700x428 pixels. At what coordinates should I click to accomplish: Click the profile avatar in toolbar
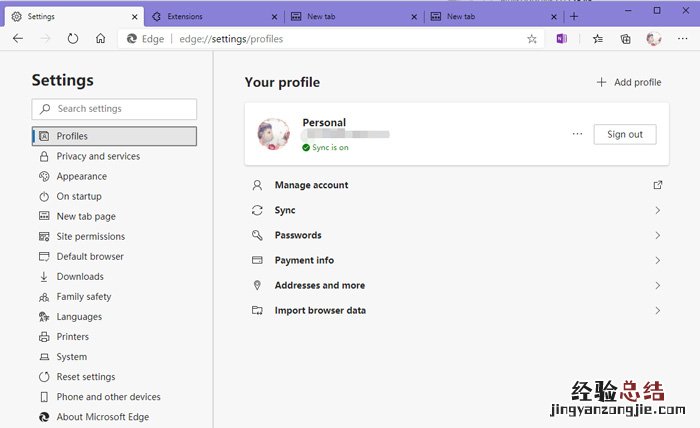click(654, 39)
